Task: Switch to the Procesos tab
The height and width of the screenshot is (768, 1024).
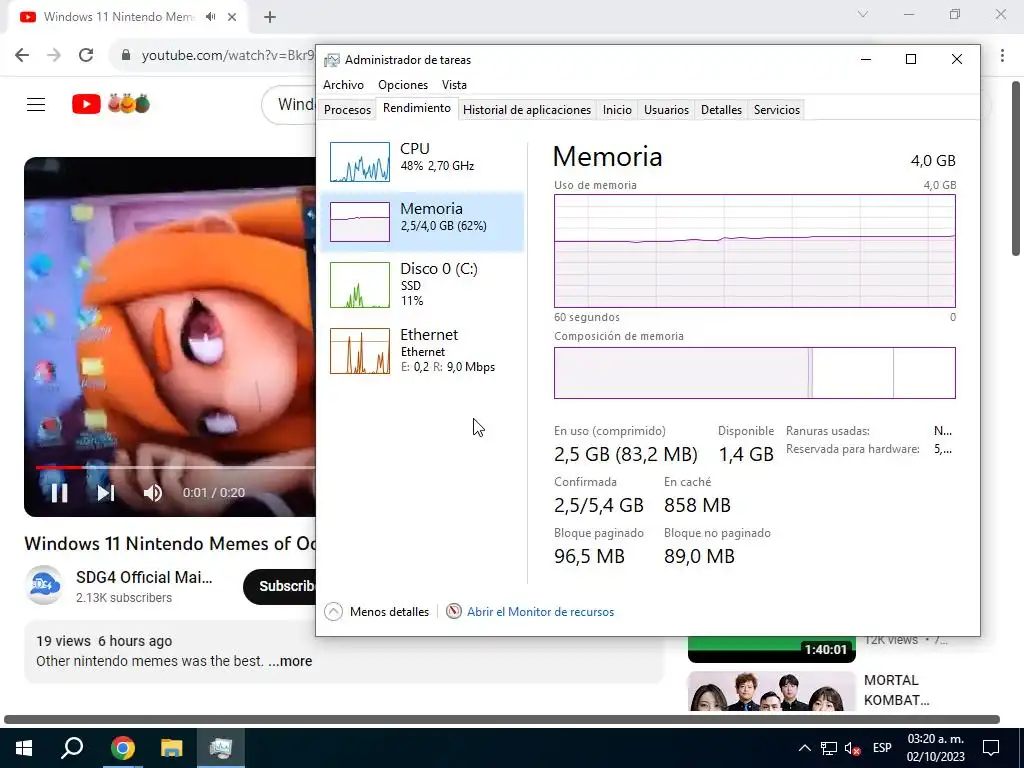Action: pyautogui.click(x=347, y=110)
